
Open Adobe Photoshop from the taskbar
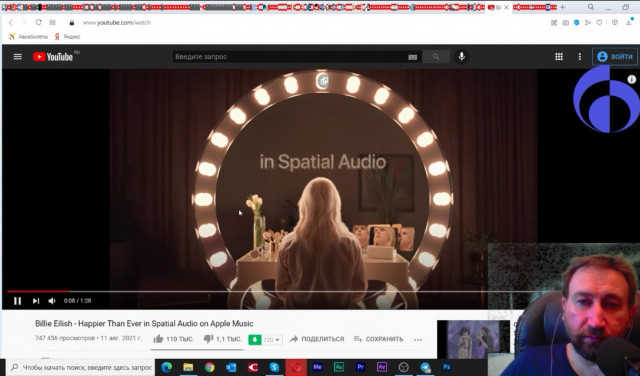pyautogui.click(x=447, y=367)
